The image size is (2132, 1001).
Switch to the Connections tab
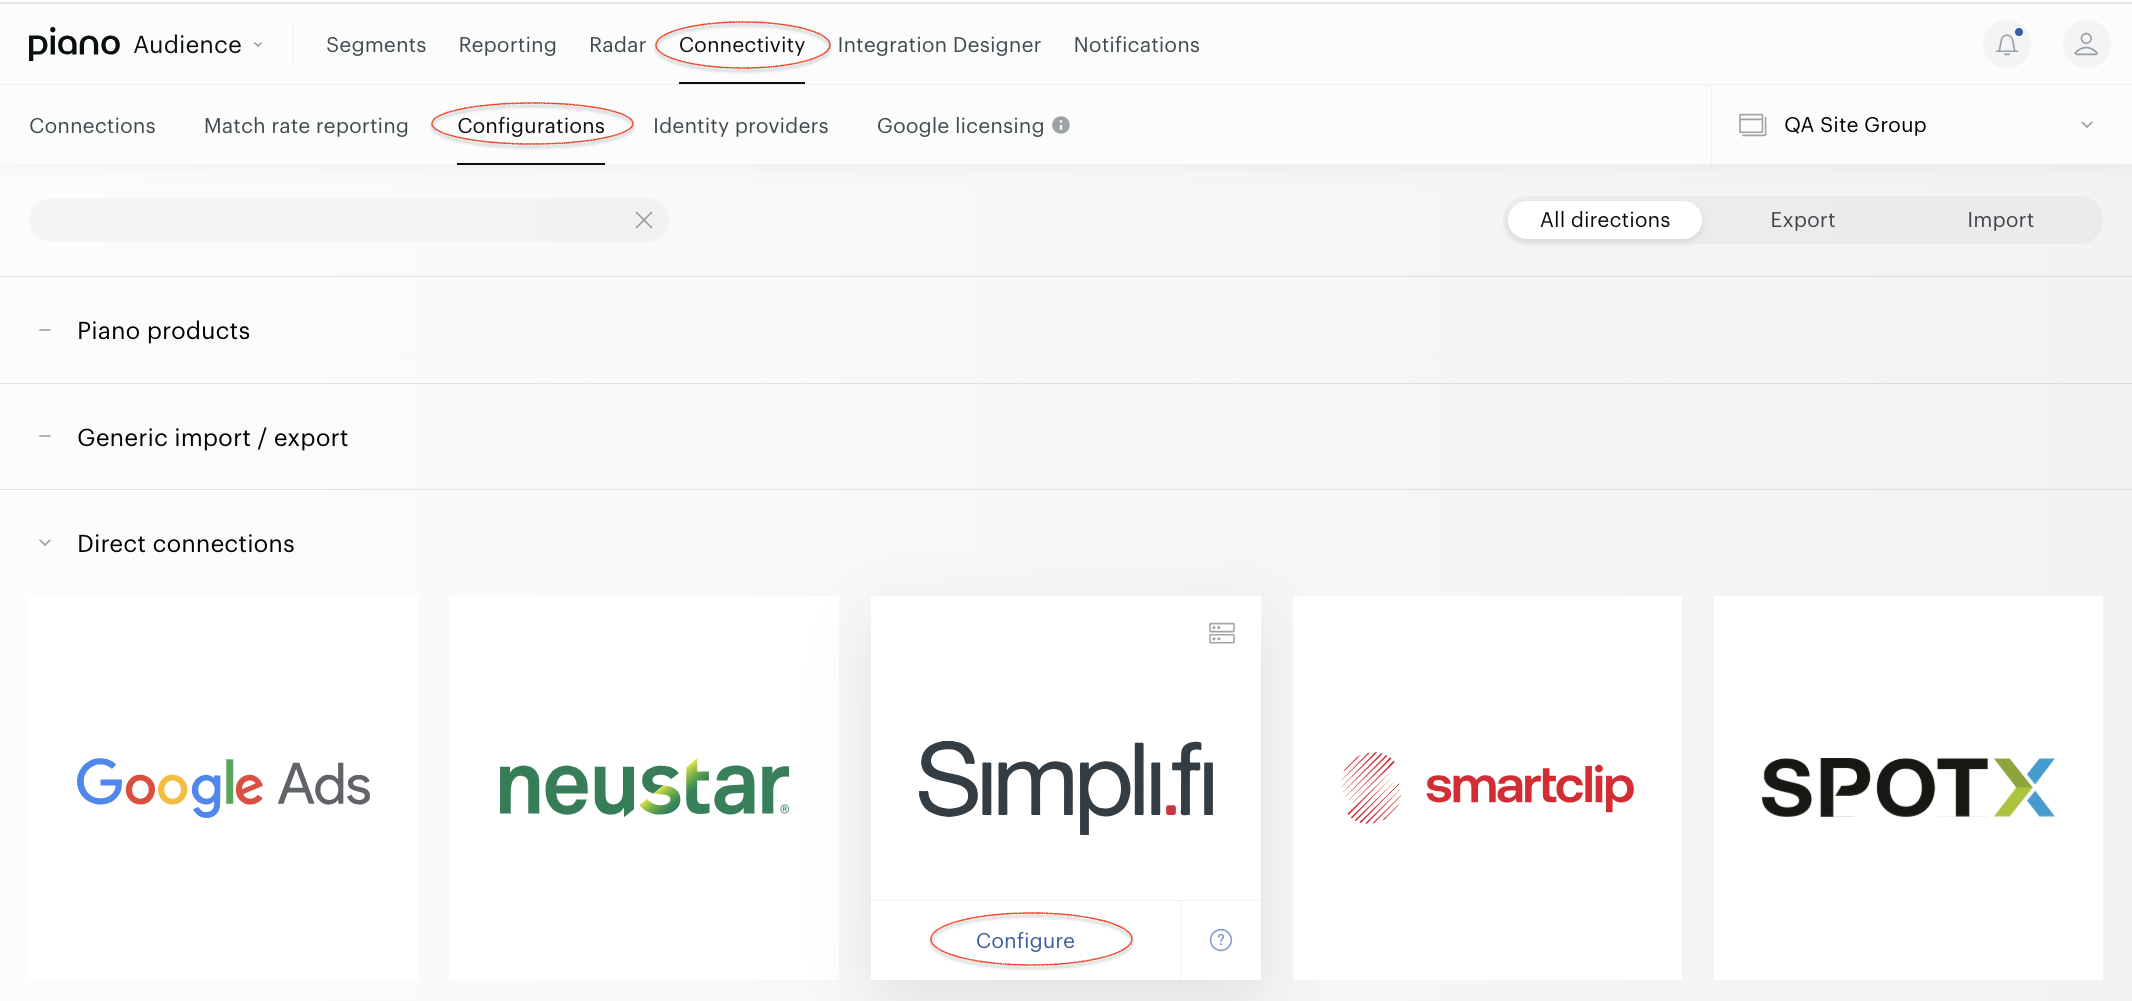[92, 126]
